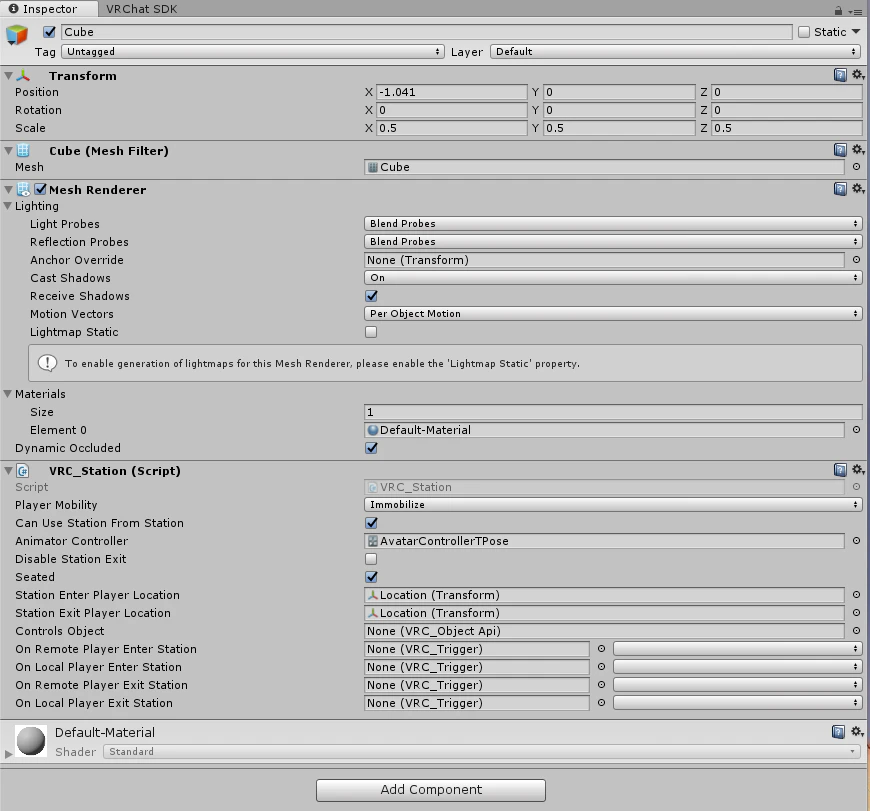Collapse the Materials foldout
This screenshot has height=811, width=870.
click(x=8, y=393)
